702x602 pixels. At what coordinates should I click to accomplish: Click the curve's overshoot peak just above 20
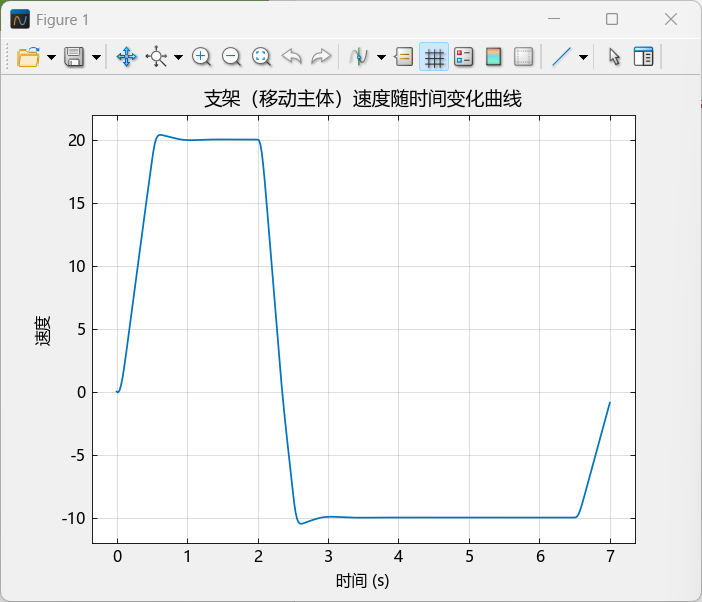pos(160,135)
